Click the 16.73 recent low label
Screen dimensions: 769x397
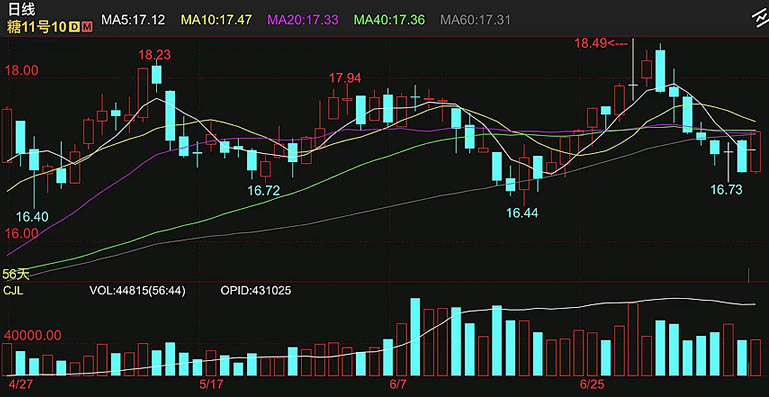726,189
